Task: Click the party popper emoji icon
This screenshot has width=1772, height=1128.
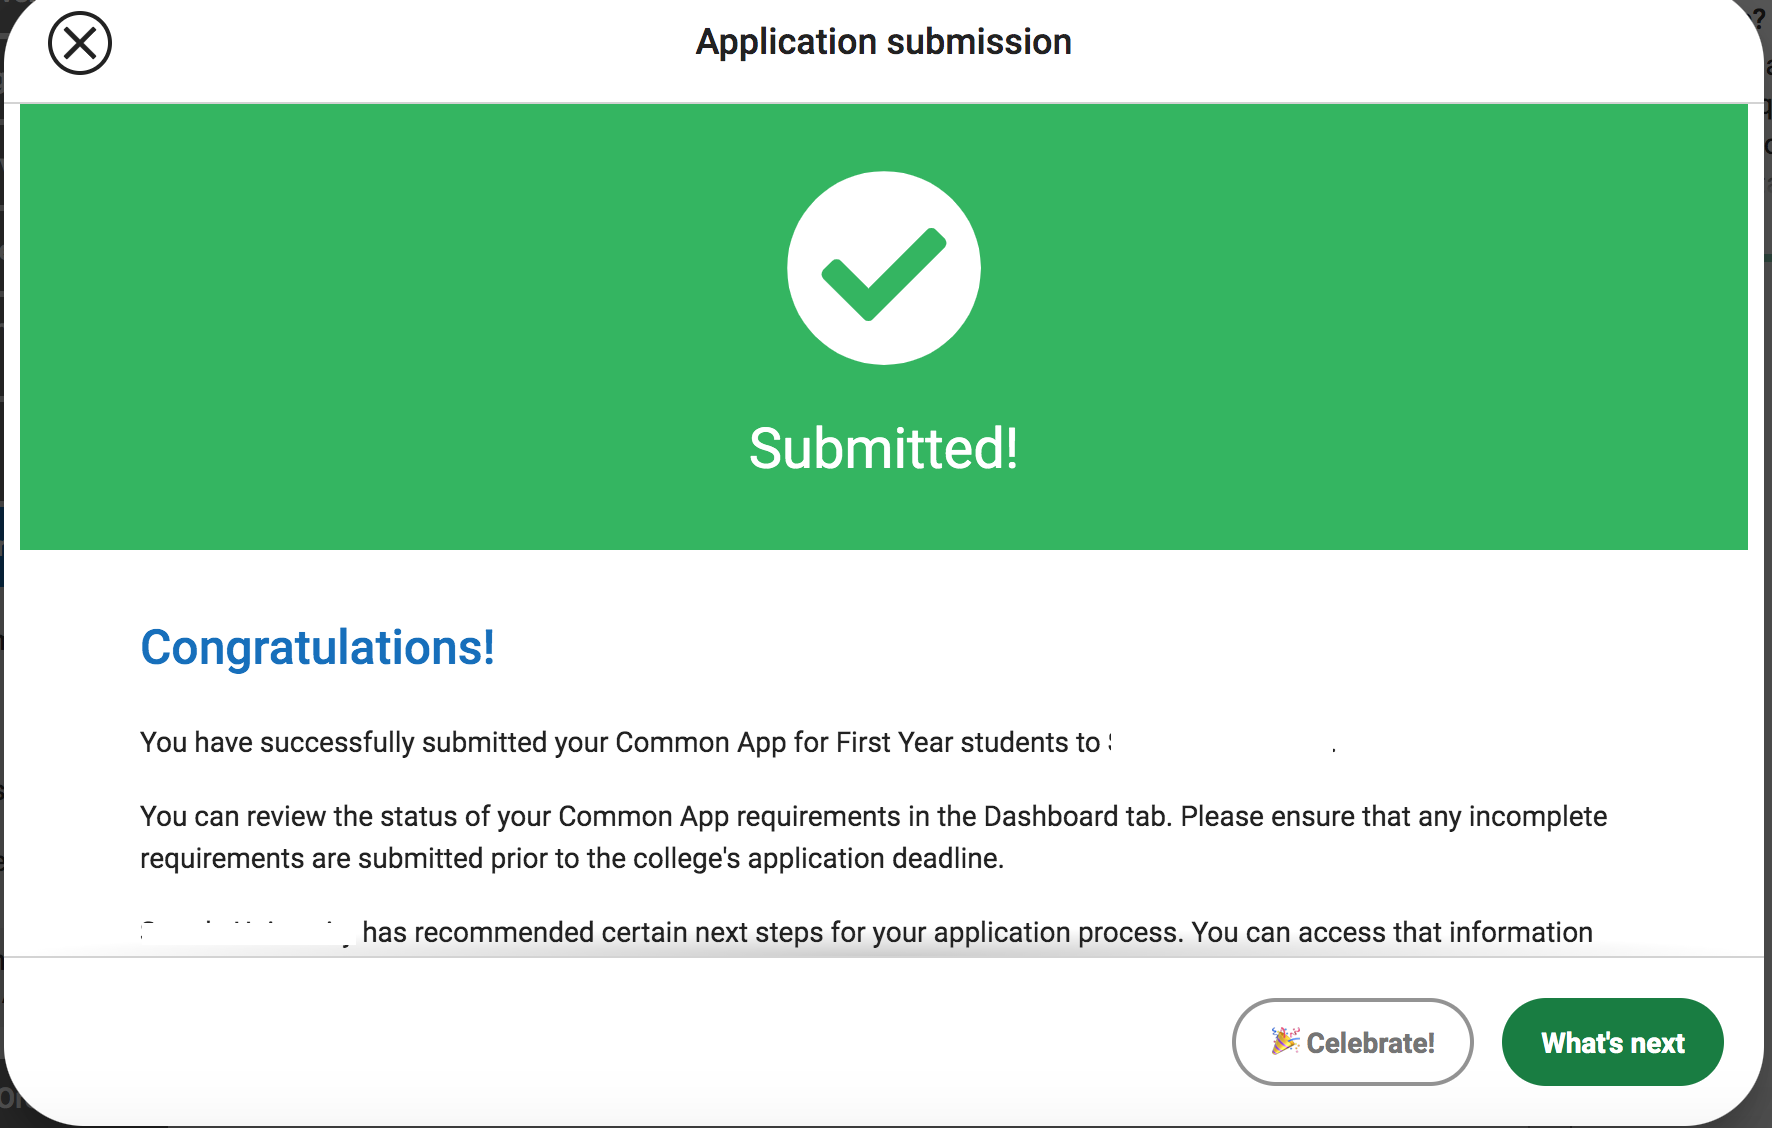Action: (x=1285, y=1041)
